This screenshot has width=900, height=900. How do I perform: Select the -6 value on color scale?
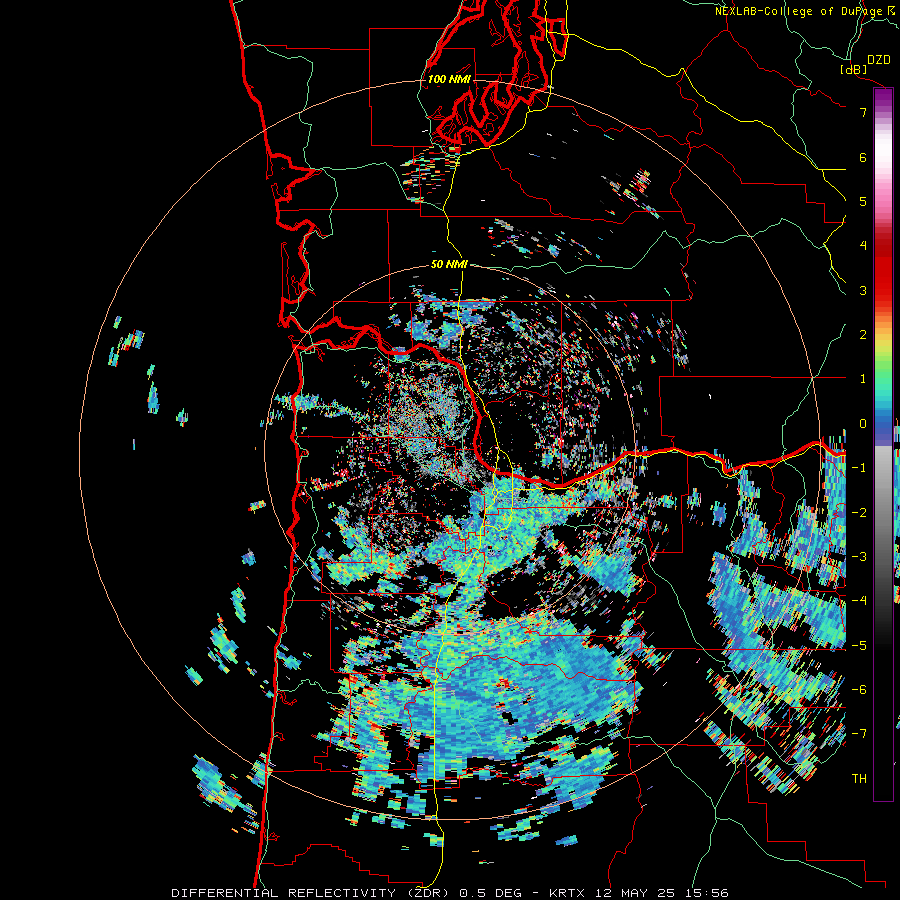(x=859, y=690)
